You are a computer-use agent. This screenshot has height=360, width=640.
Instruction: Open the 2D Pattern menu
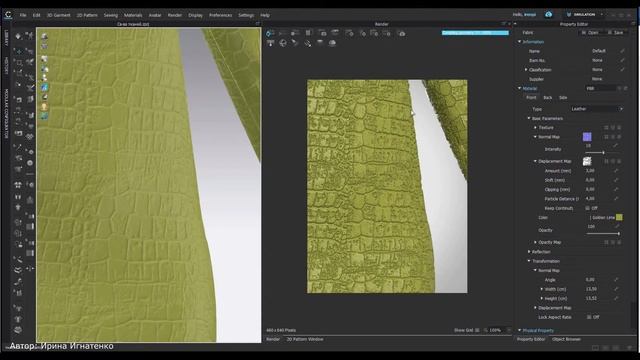87,15
